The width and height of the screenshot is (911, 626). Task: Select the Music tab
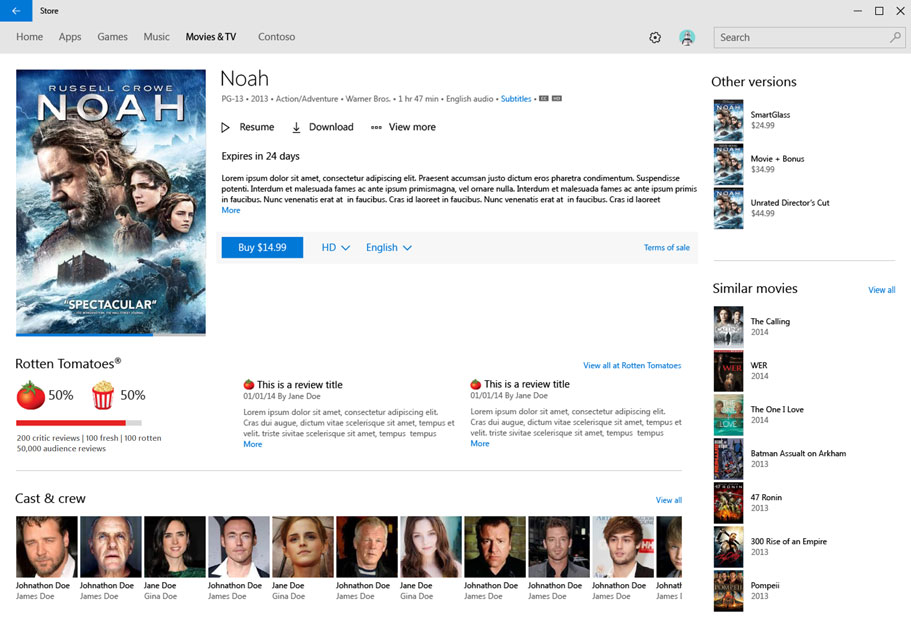point(156,37)
